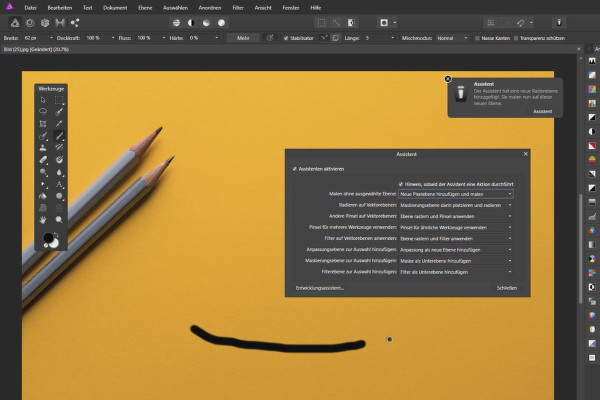Select the Blur droplet tool
Viewport: 600px width, 400px height.
[59, 172]
